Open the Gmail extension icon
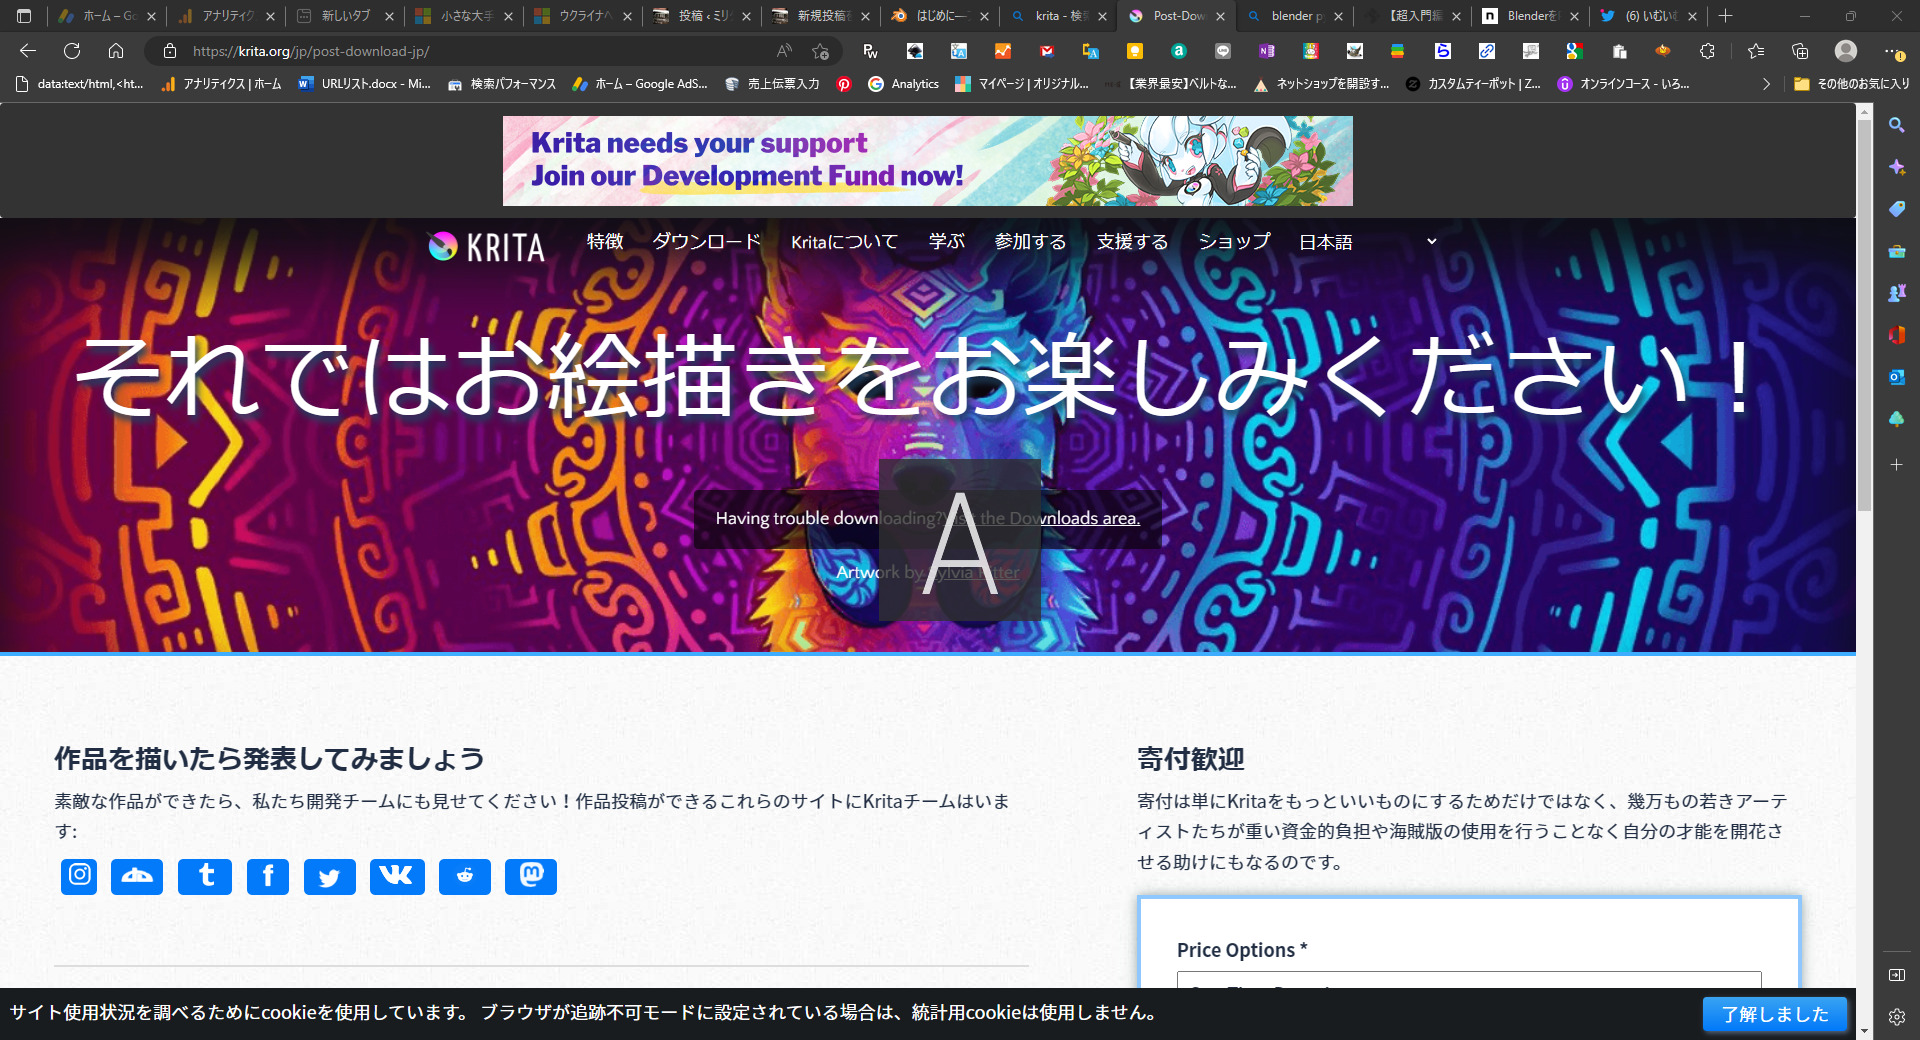The image size is (1920, 1040). point(1047,51)
